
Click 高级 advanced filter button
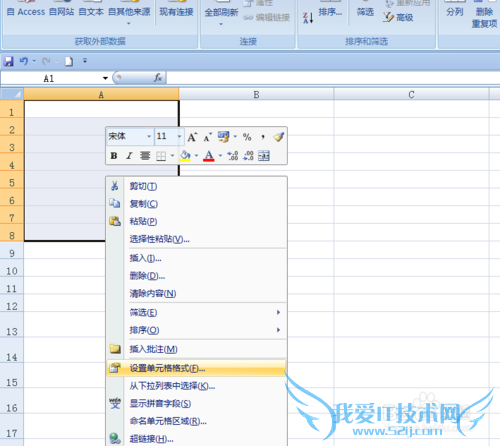point(398,17)
